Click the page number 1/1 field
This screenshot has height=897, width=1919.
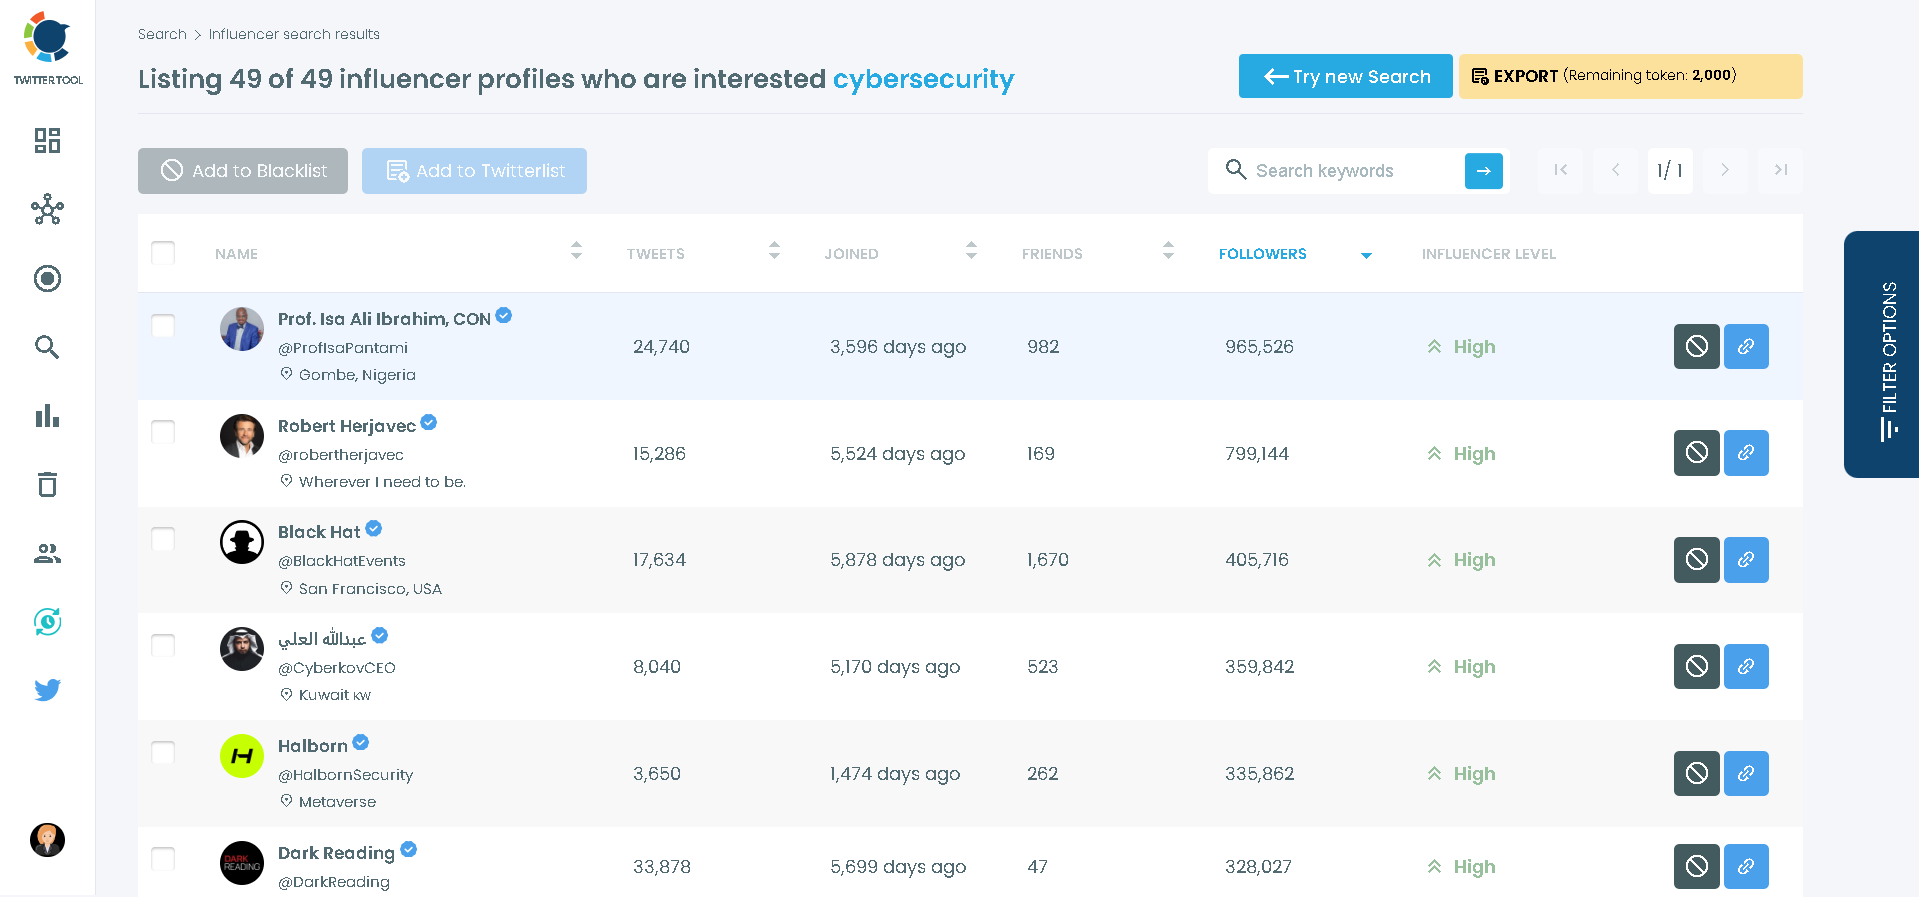click(1670, 170)
